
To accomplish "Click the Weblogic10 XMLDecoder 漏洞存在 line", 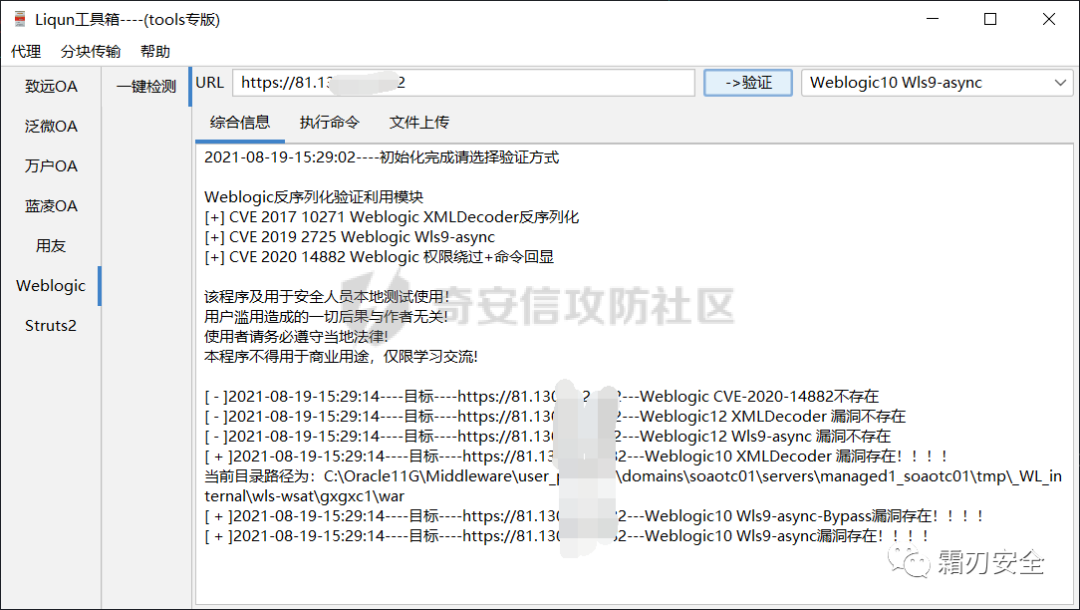I will point(576,456).
